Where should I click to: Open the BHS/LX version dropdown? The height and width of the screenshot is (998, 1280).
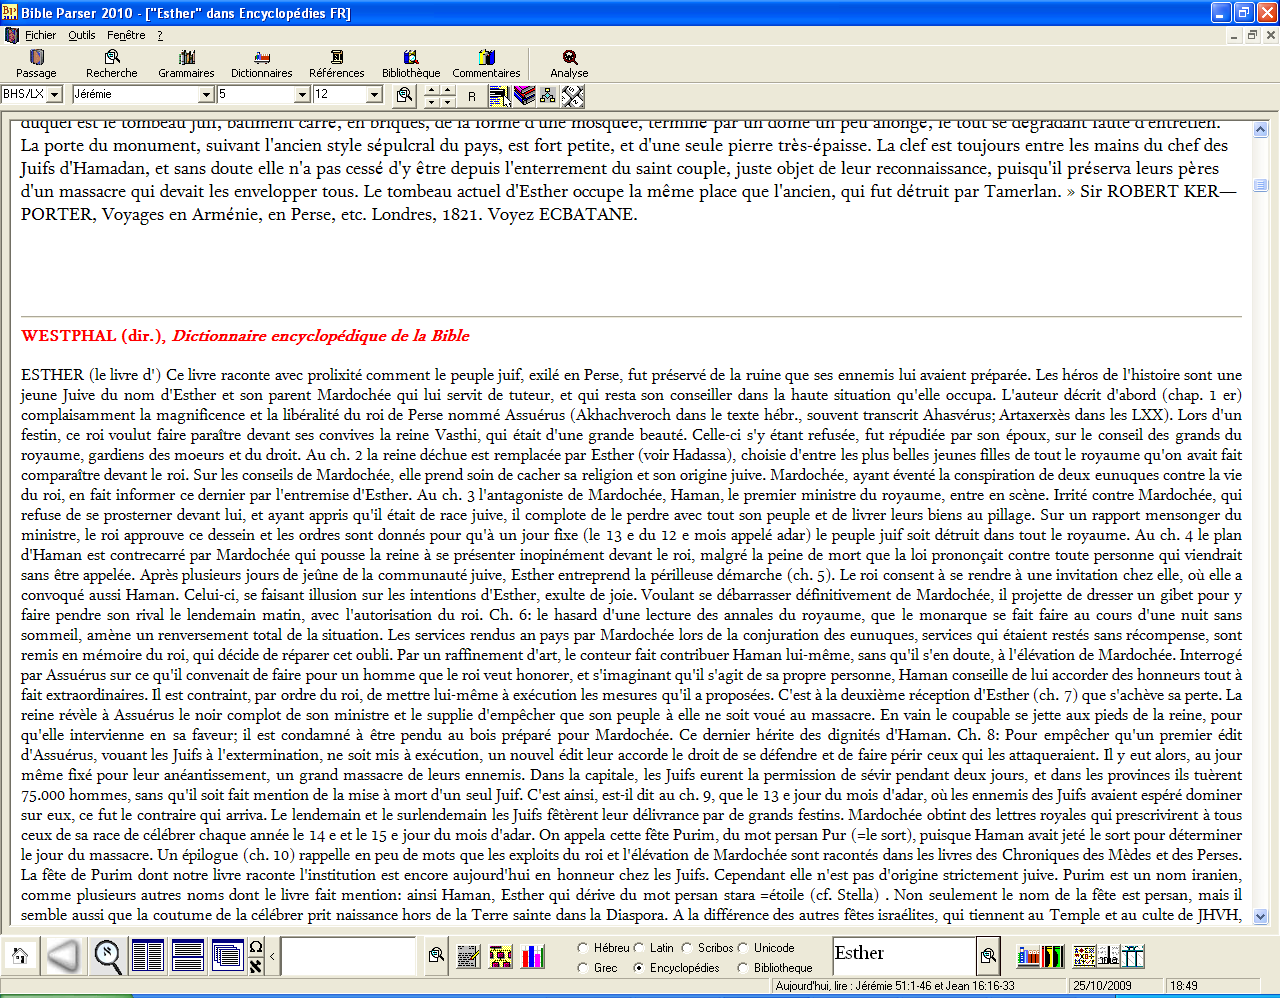54,94
